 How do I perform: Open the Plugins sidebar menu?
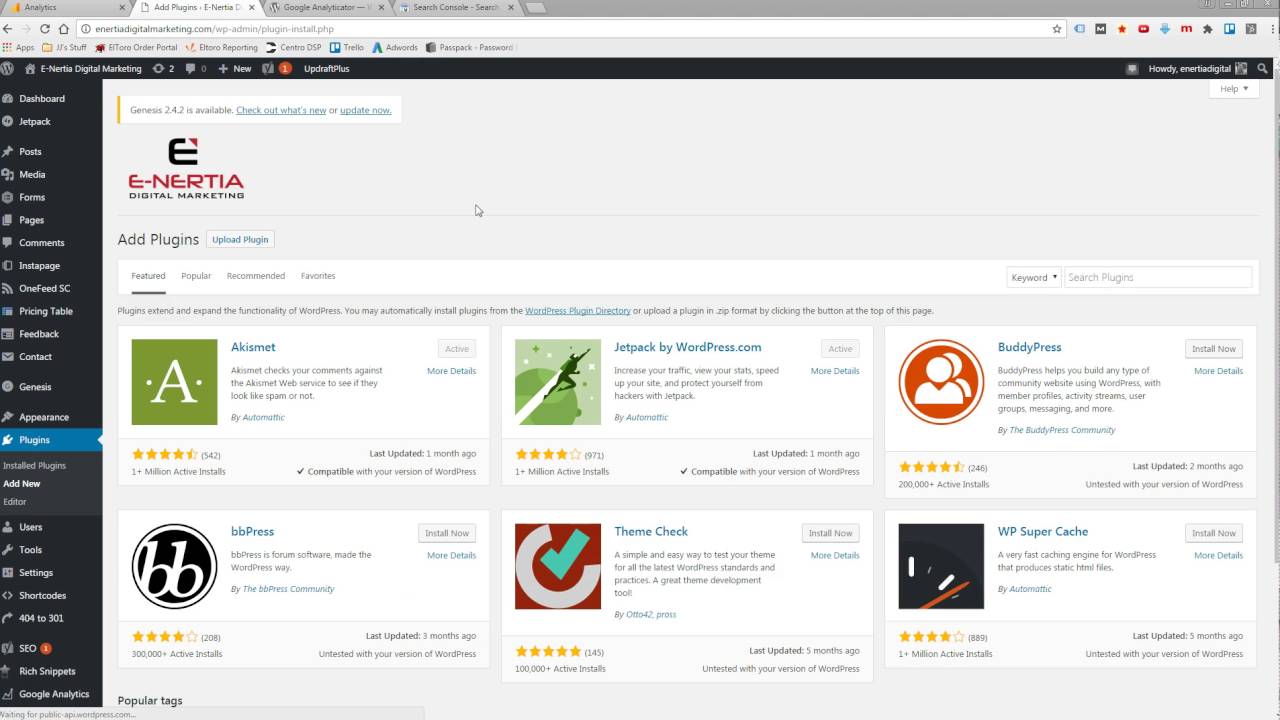pos(51,440)
